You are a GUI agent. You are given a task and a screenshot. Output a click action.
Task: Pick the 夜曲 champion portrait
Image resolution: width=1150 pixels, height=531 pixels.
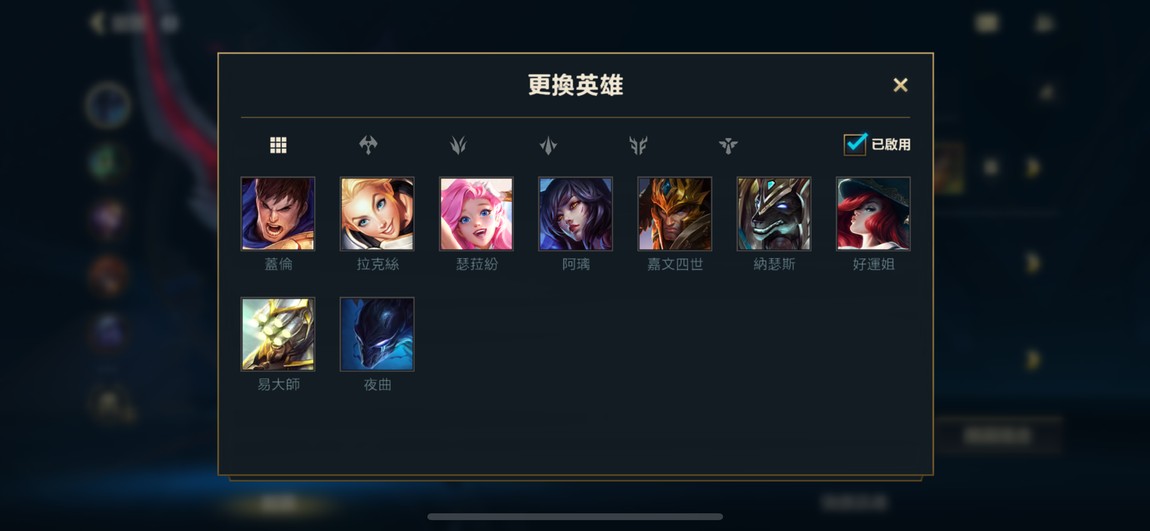coord(377,334)
